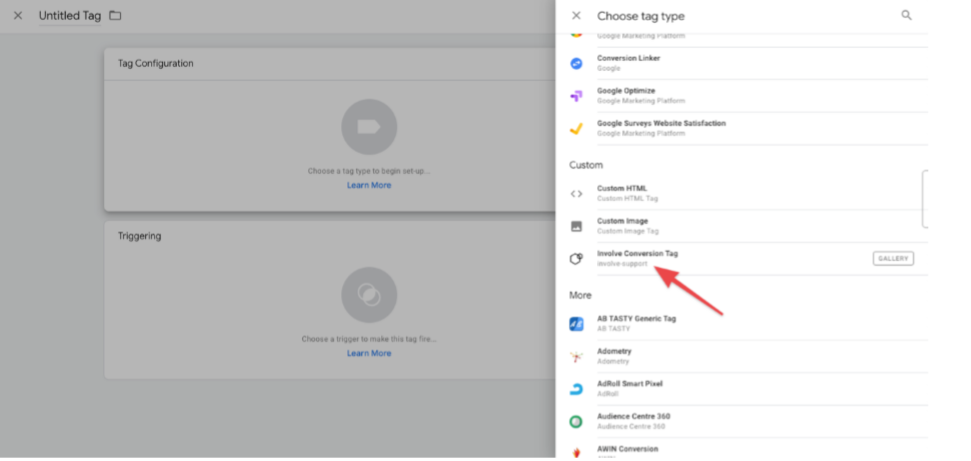Click 'Choose a tag type to begin set-up' text
Viewport: 971px width, 461px height.
pos(369,171)
